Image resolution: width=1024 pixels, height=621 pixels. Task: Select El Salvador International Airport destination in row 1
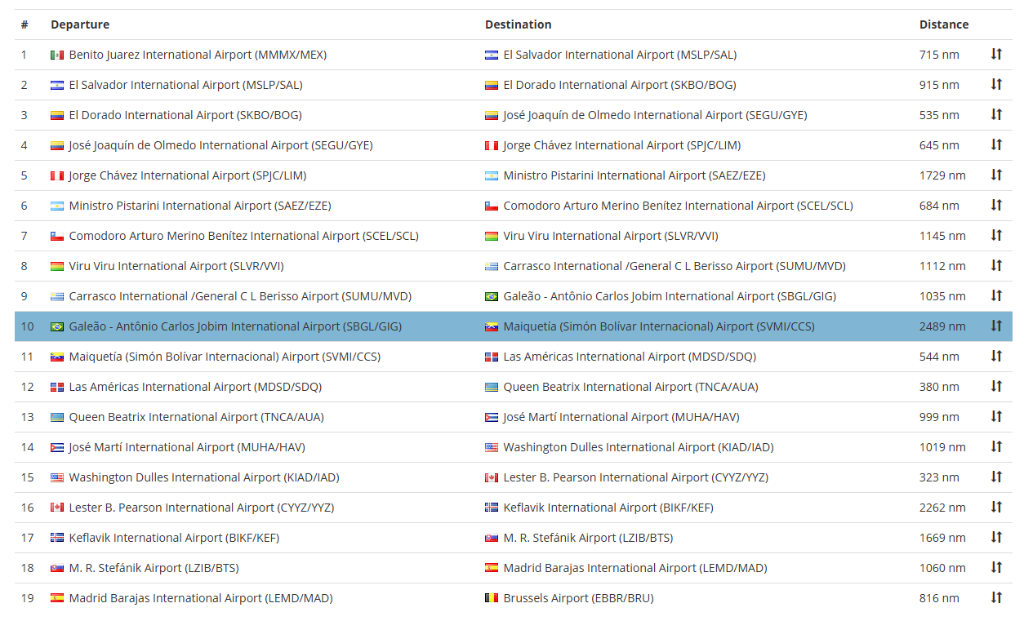point(620,55)
